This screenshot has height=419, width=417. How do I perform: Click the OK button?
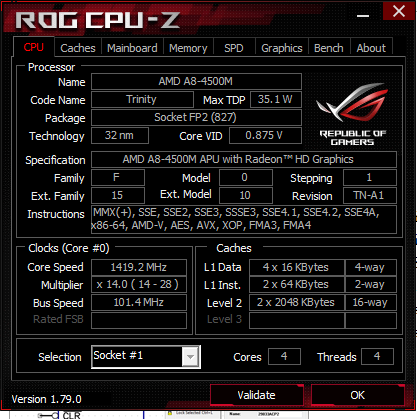358,395
